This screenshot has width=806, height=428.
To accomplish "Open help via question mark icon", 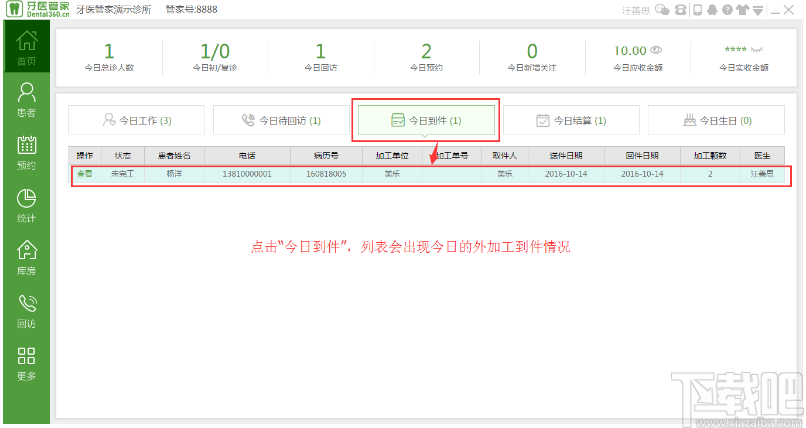I will pos(727,10).
